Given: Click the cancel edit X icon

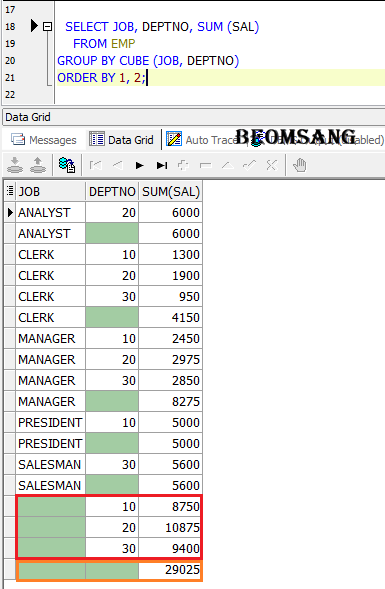Looking at the screenshot, I should tap(272, 165).
